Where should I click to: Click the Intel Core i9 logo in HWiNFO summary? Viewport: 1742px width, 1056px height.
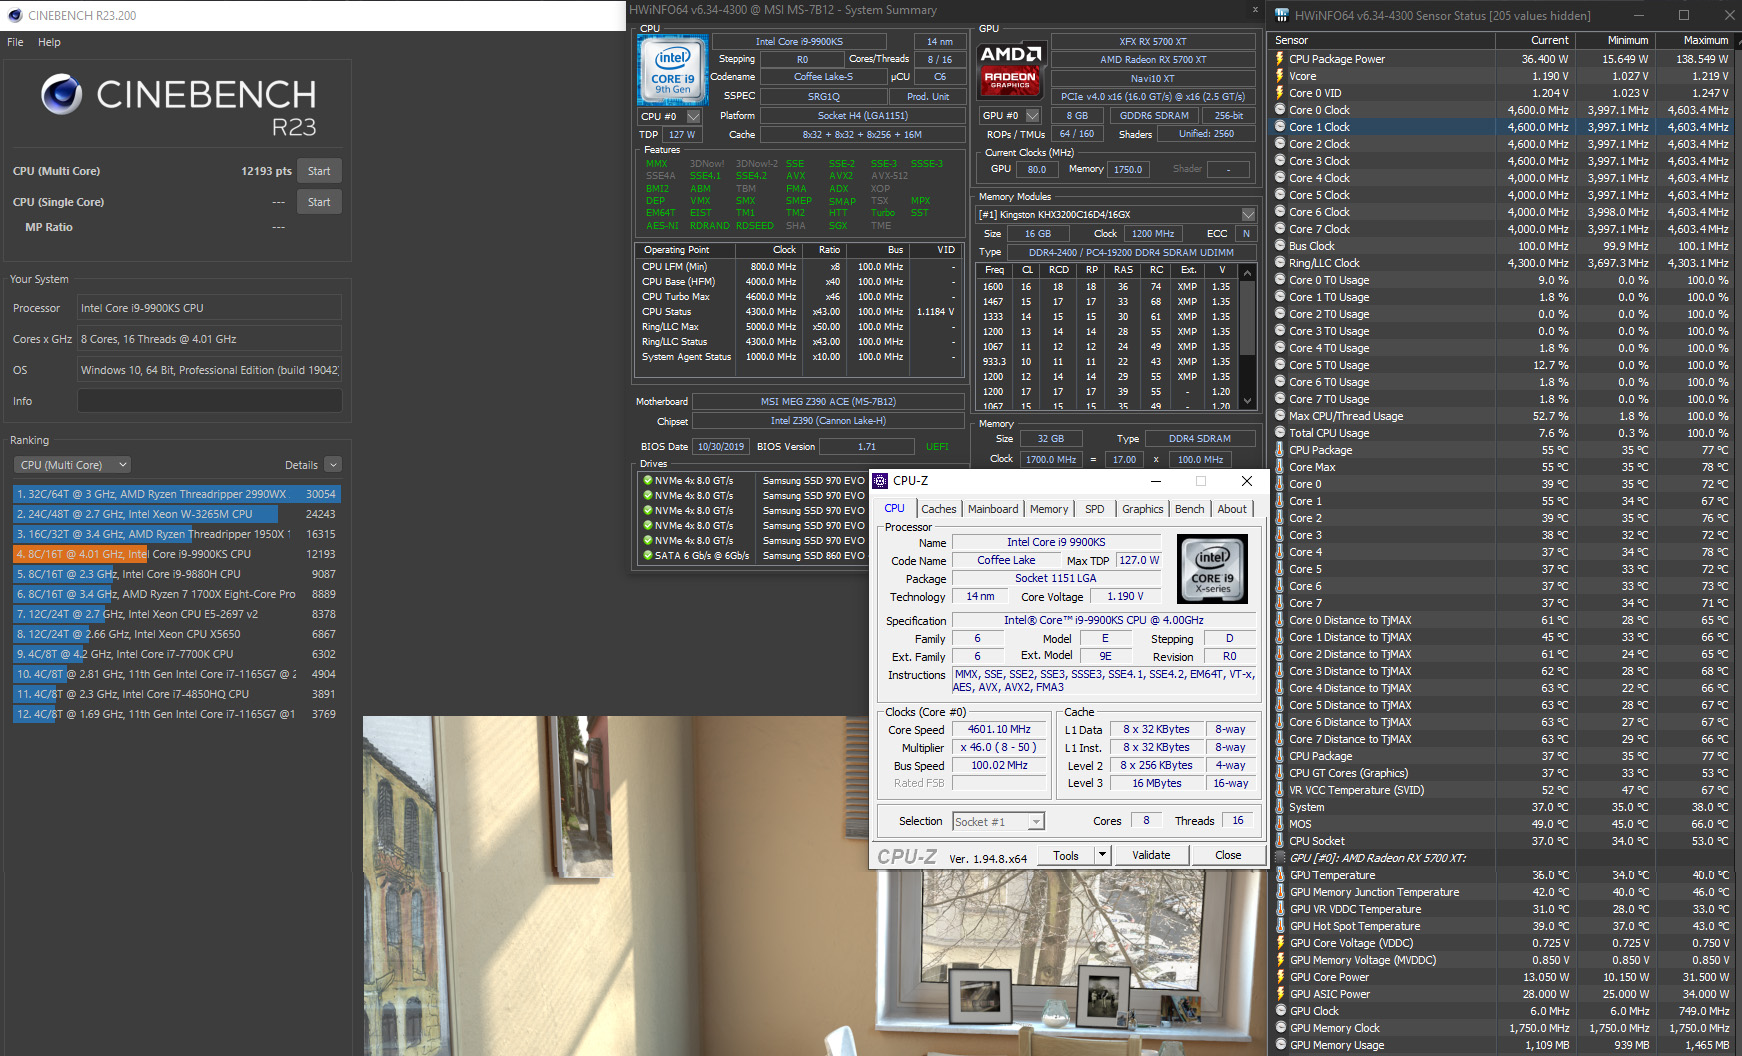pyautogui.click(x=673, y=70)
